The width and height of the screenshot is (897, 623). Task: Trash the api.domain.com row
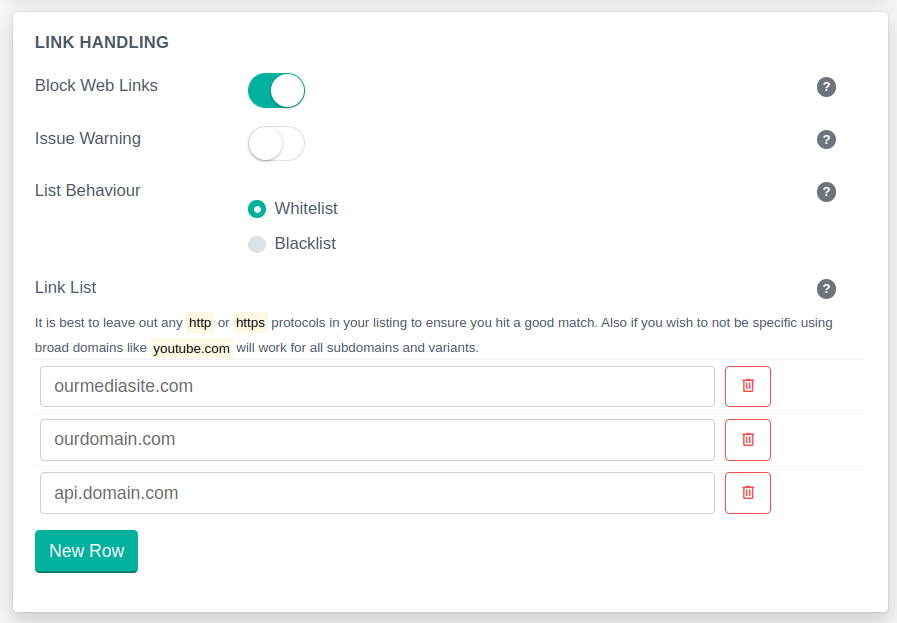[x=747, y=493]
